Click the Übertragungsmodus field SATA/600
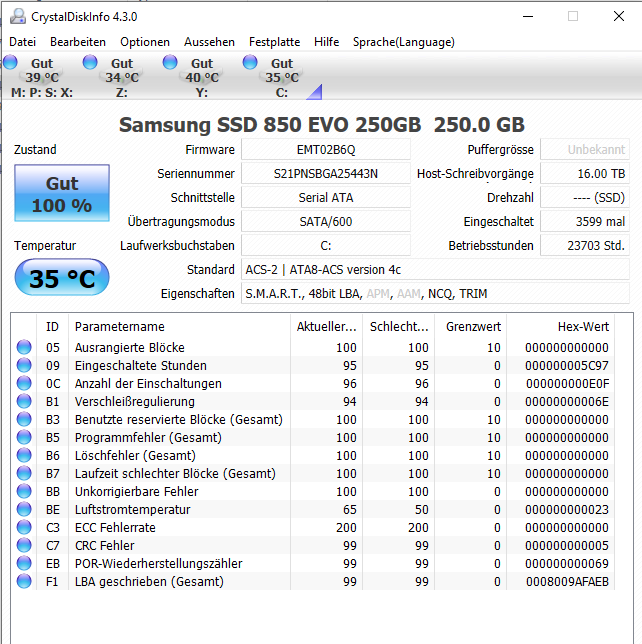 point(326,222)
